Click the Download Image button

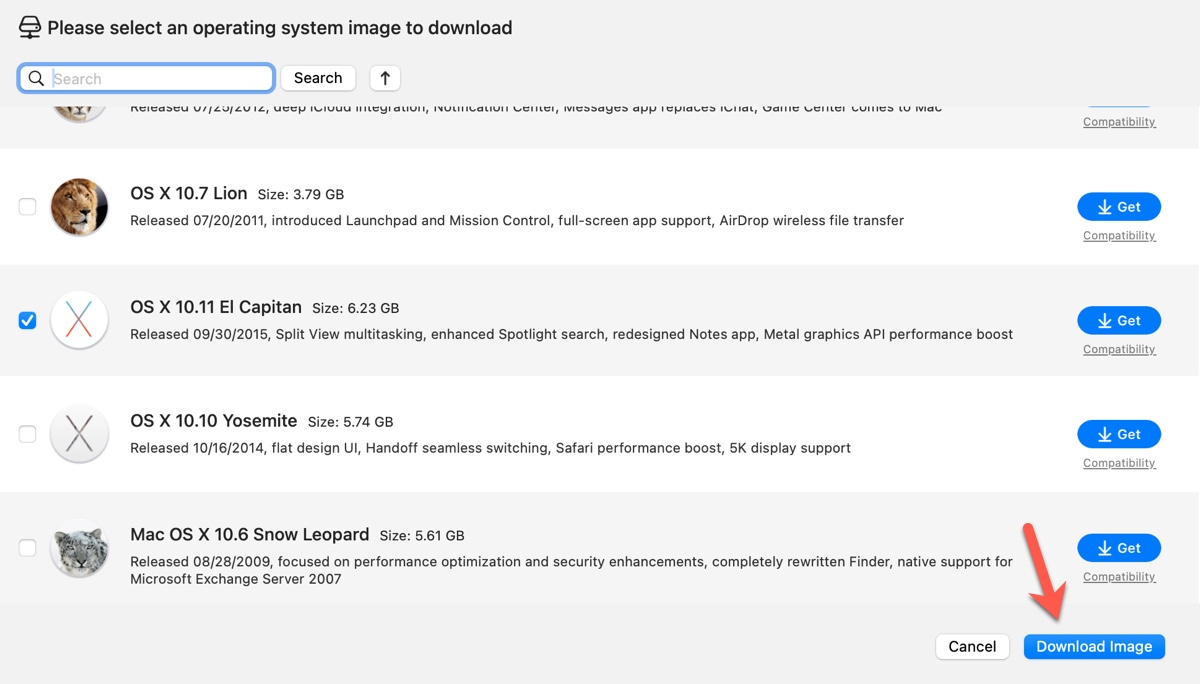pos(1094,647)
